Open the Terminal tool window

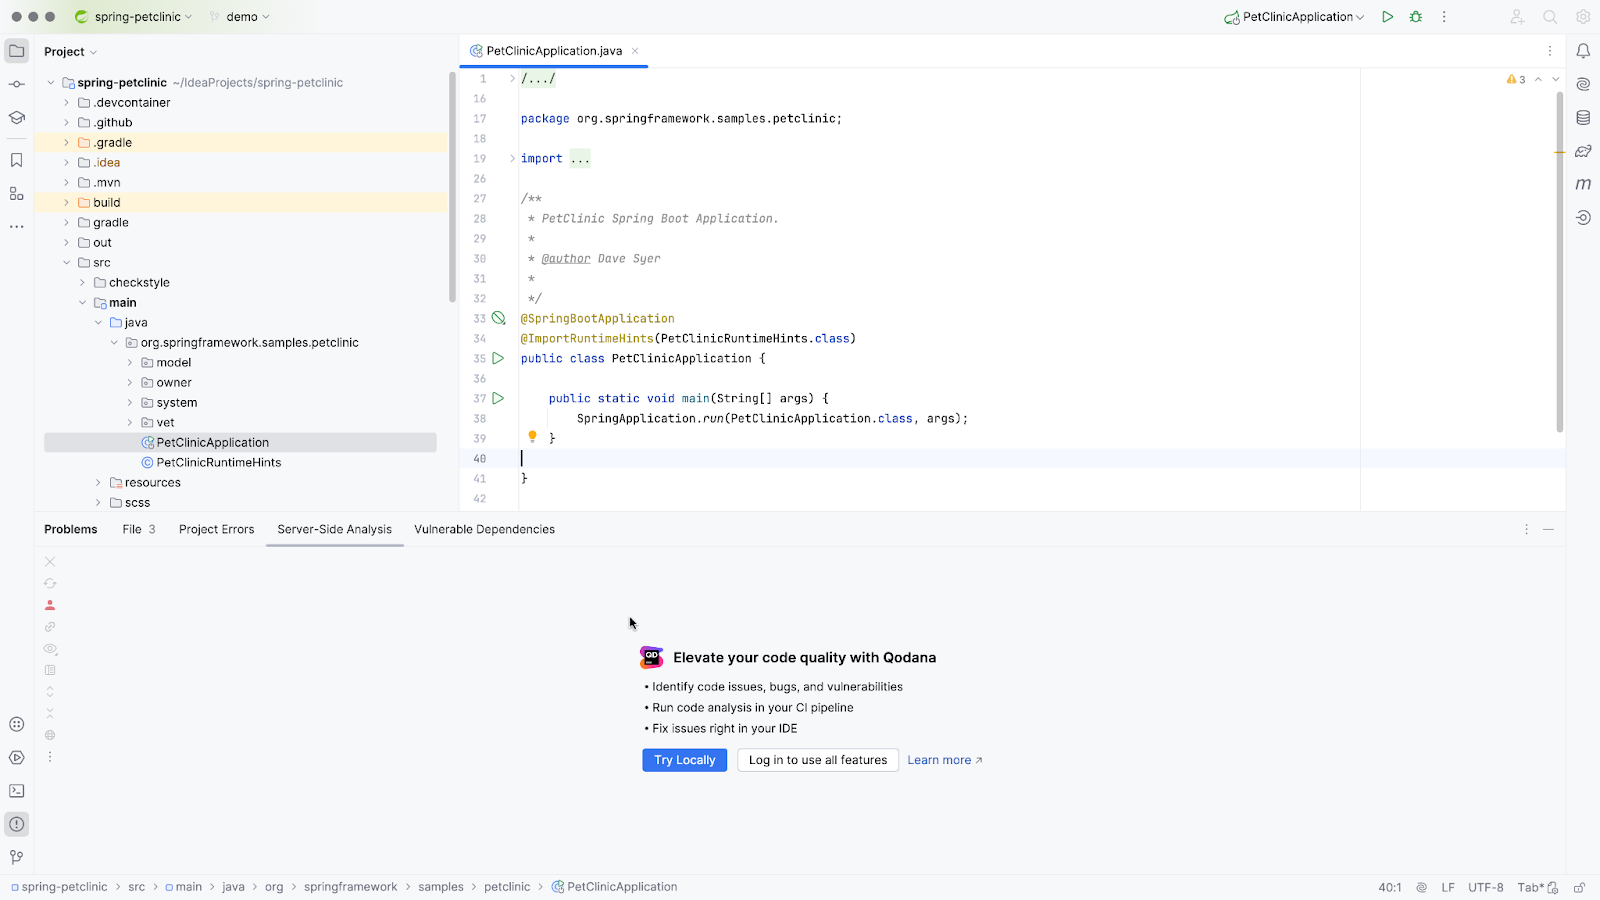17,791
